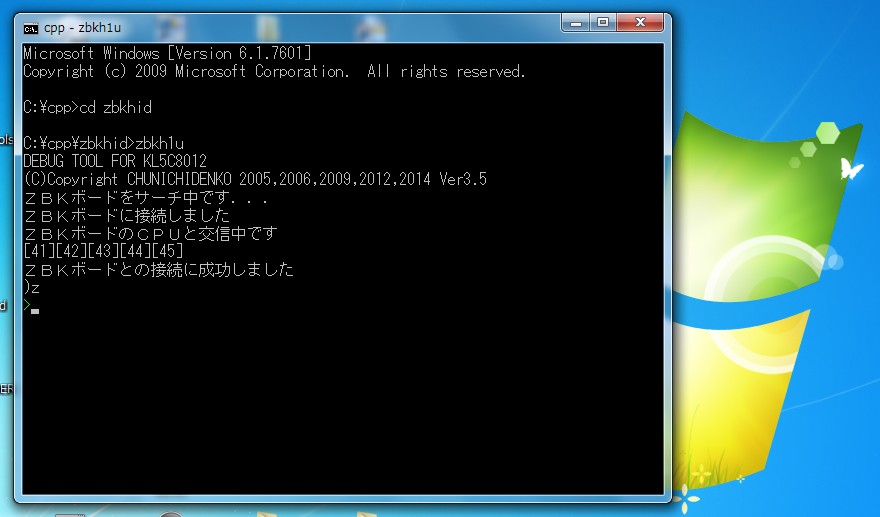Open the cmd window system menu icon
Viewport: 880px width, 517px height.
click(x=31, y=28)
